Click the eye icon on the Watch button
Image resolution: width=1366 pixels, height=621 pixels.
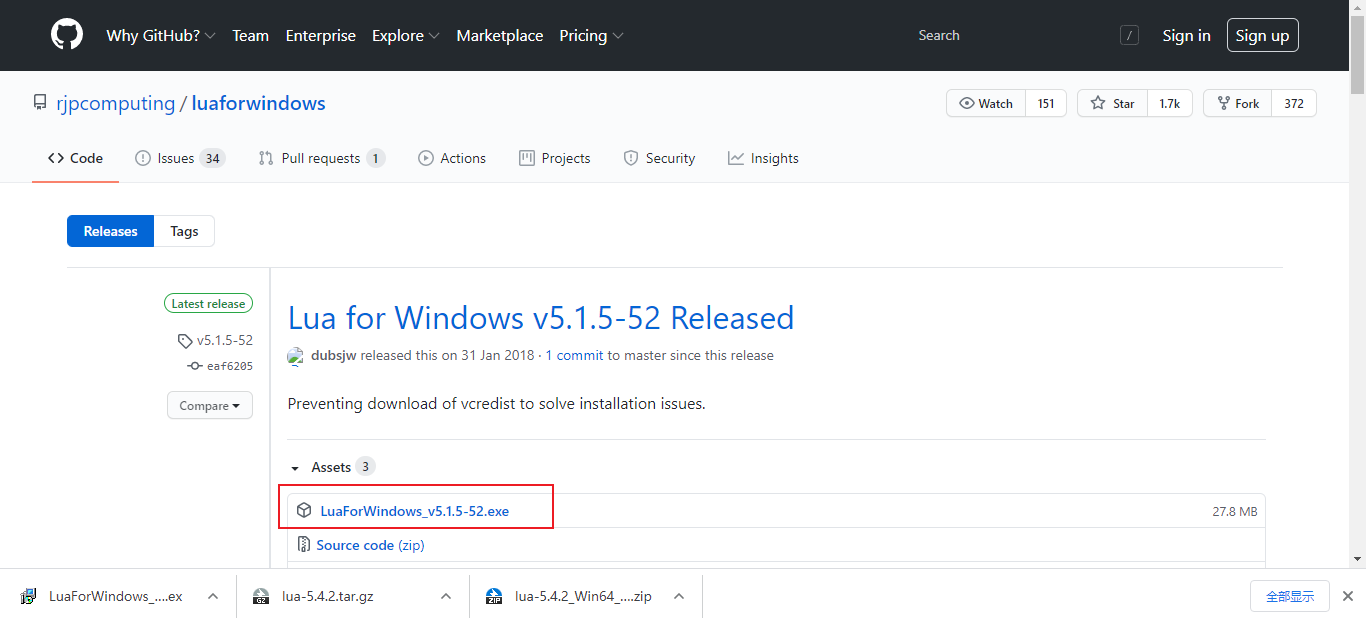(x=968, y=103)
